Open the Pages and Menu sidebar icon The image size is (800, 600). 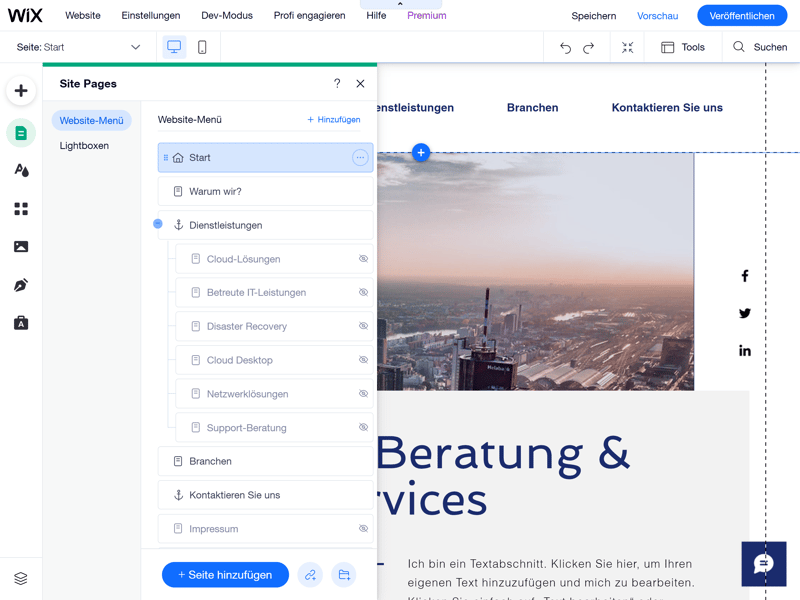coord(21,133)
